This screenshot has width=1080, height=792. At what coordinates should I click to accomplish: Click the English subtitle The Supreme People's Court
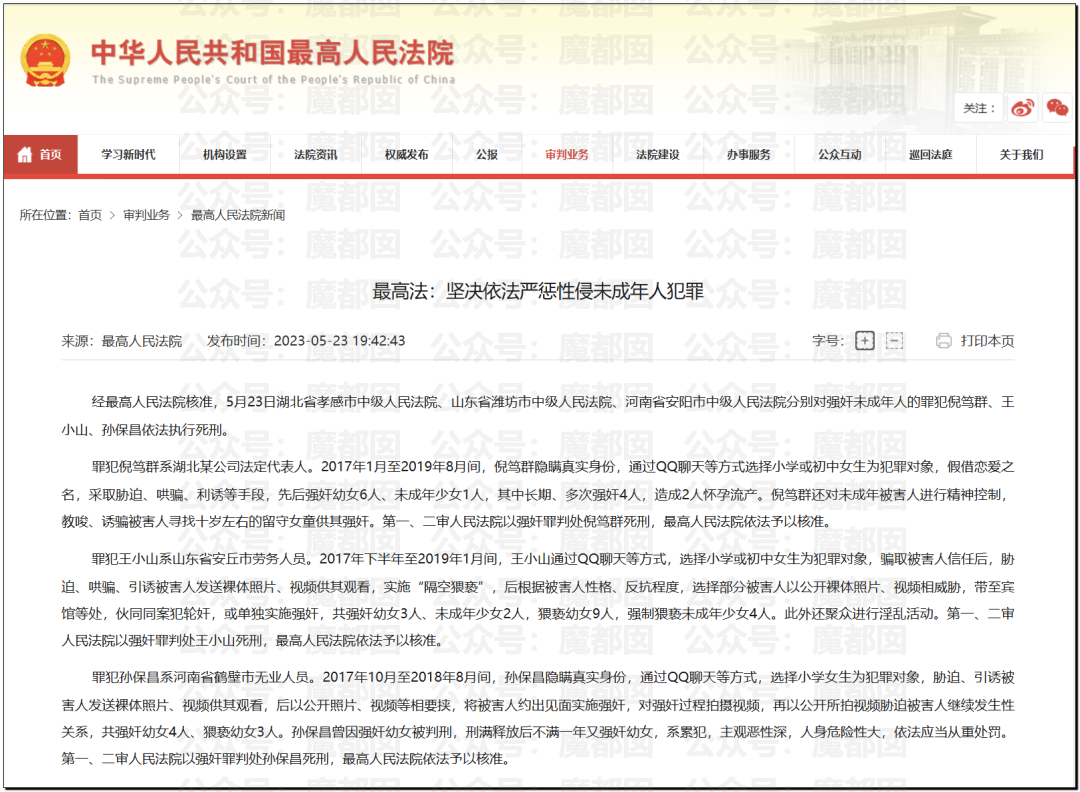pyautogui.click(x=274, y=80)
